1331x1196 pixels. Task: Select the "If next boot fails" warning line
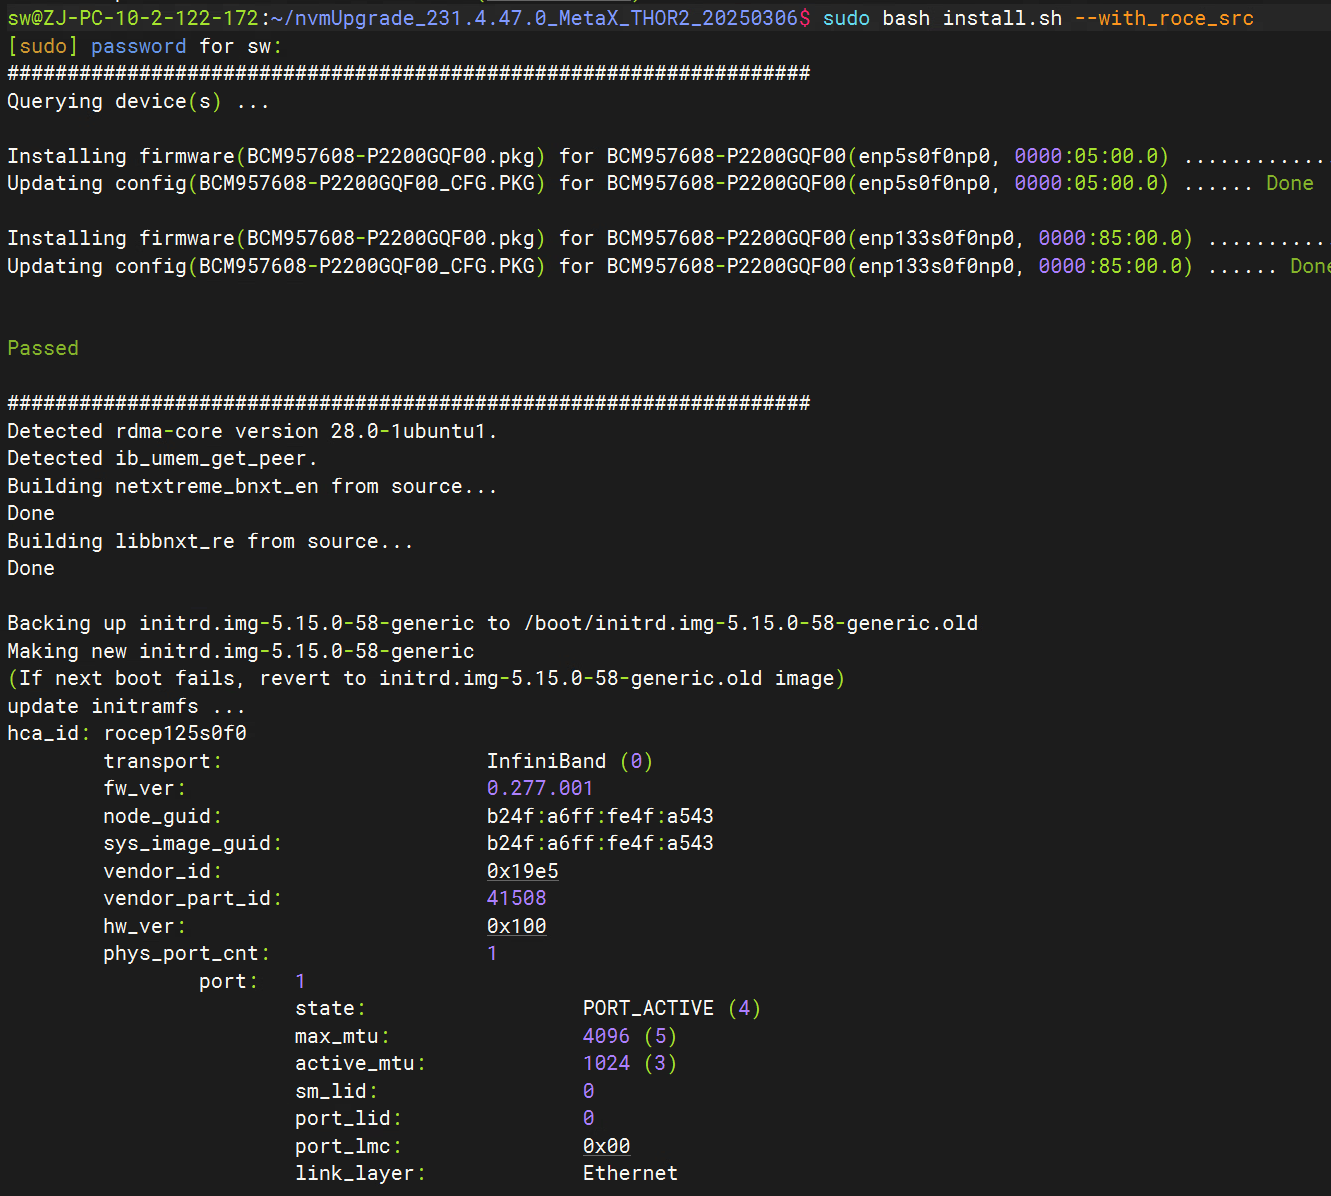(426, 678)
